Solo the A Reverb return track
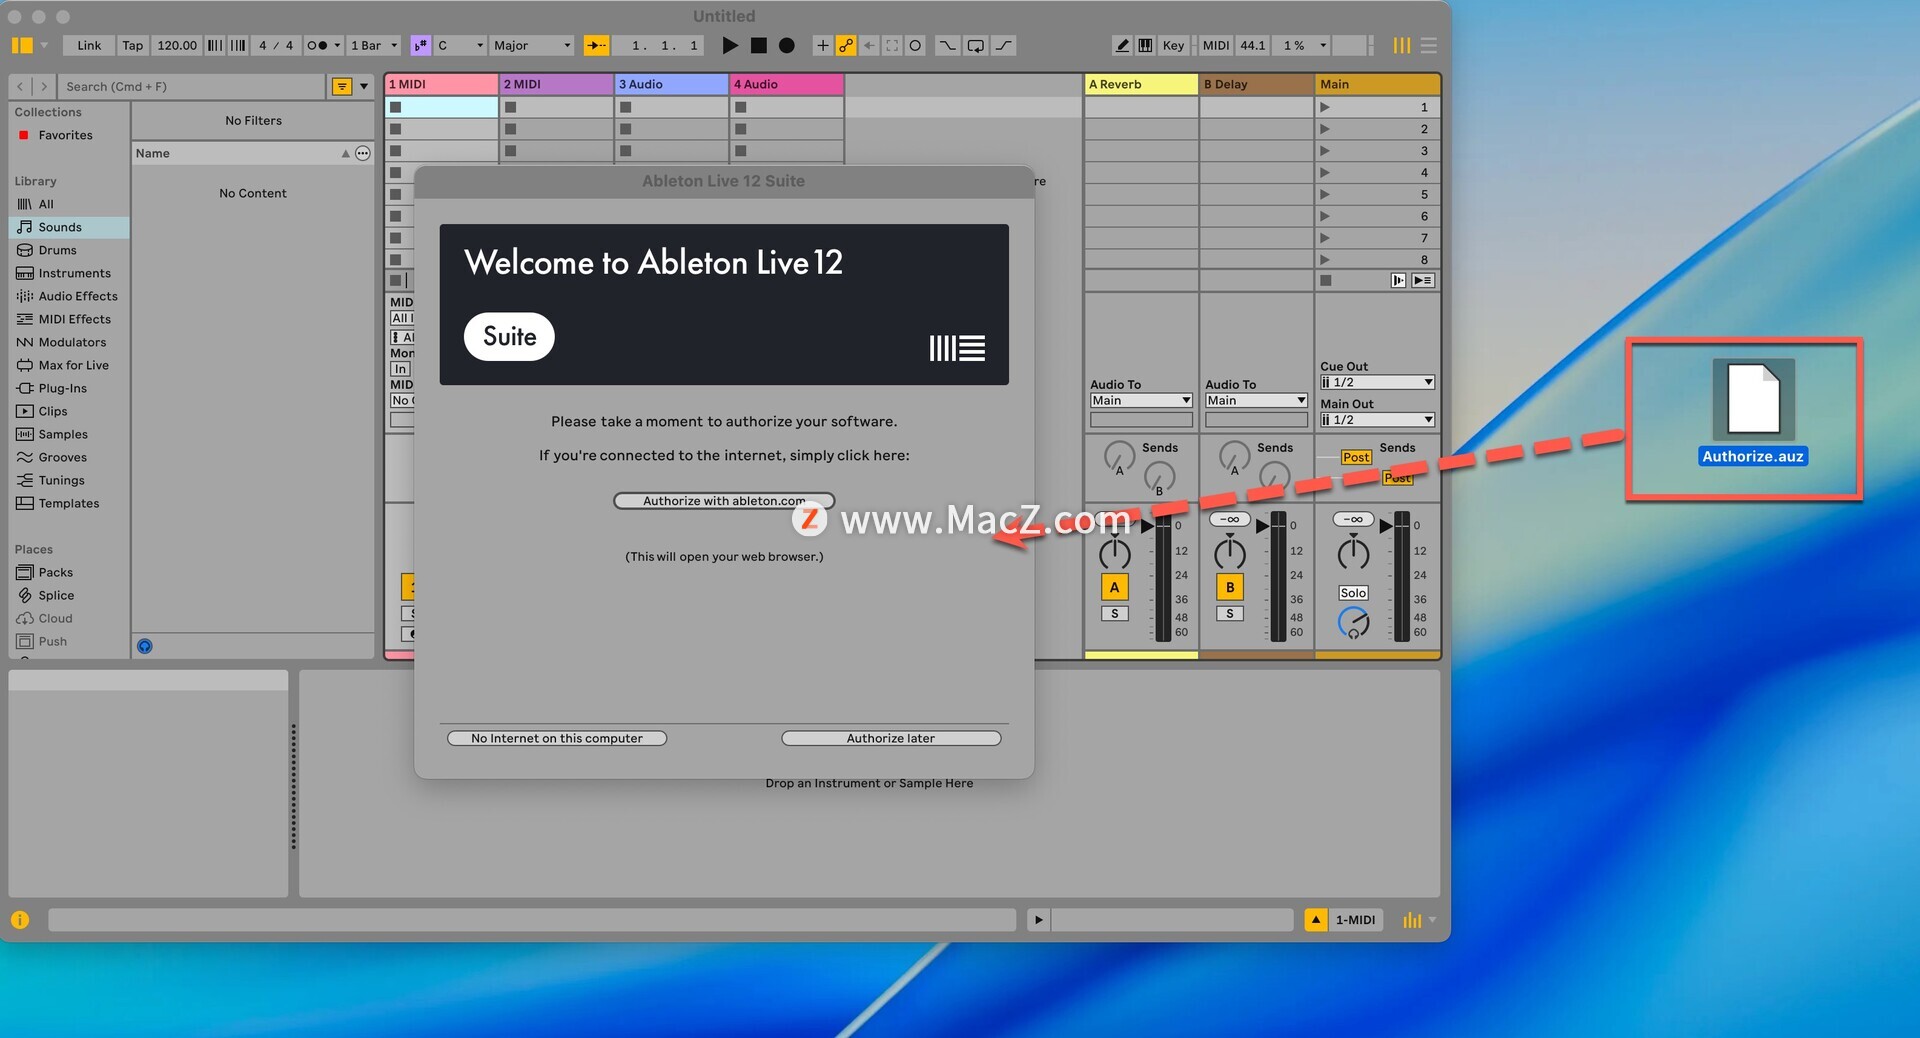Screen dimensions: 1920x1038 point(1114,613)
